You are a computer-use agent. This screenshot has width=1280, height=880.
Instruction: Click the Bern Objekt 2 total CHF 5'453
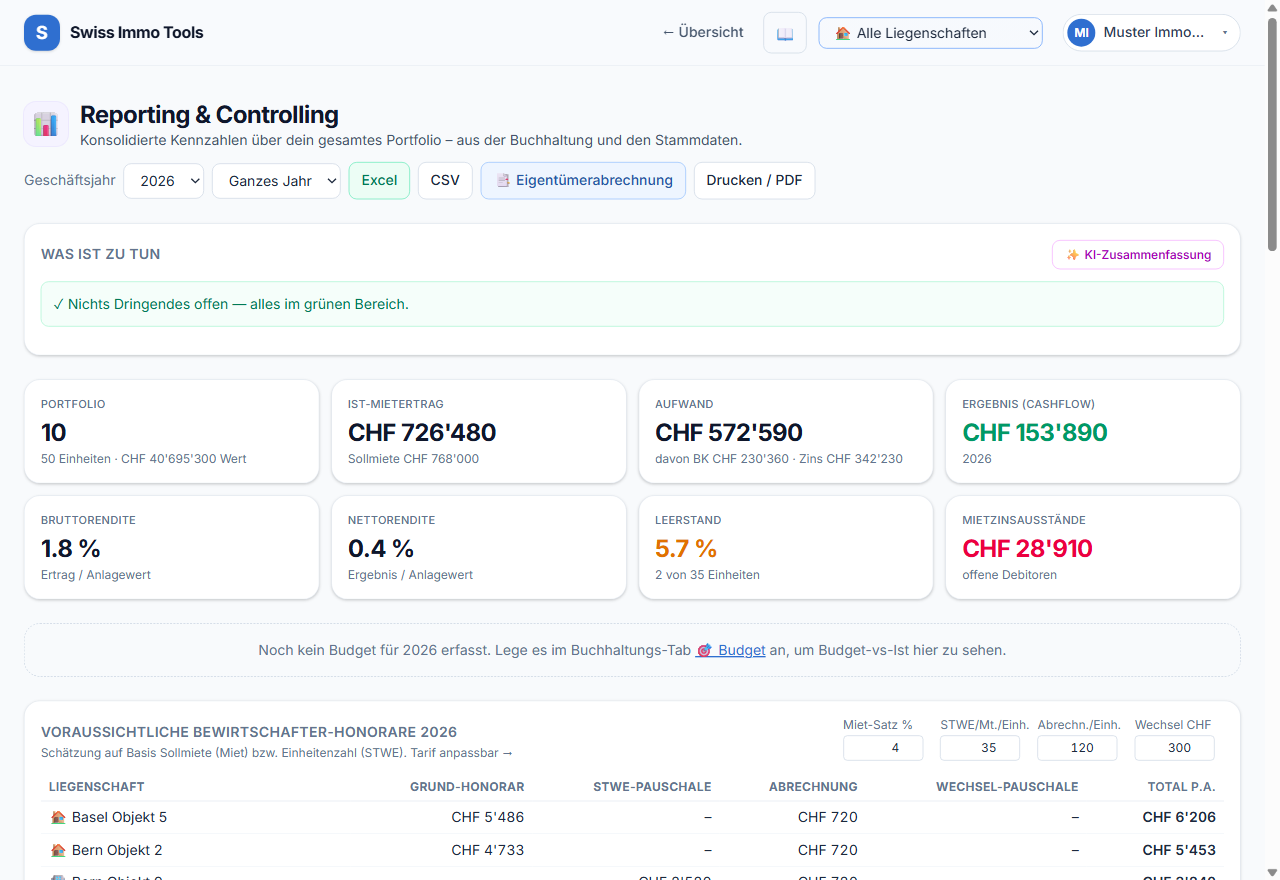1179,850
